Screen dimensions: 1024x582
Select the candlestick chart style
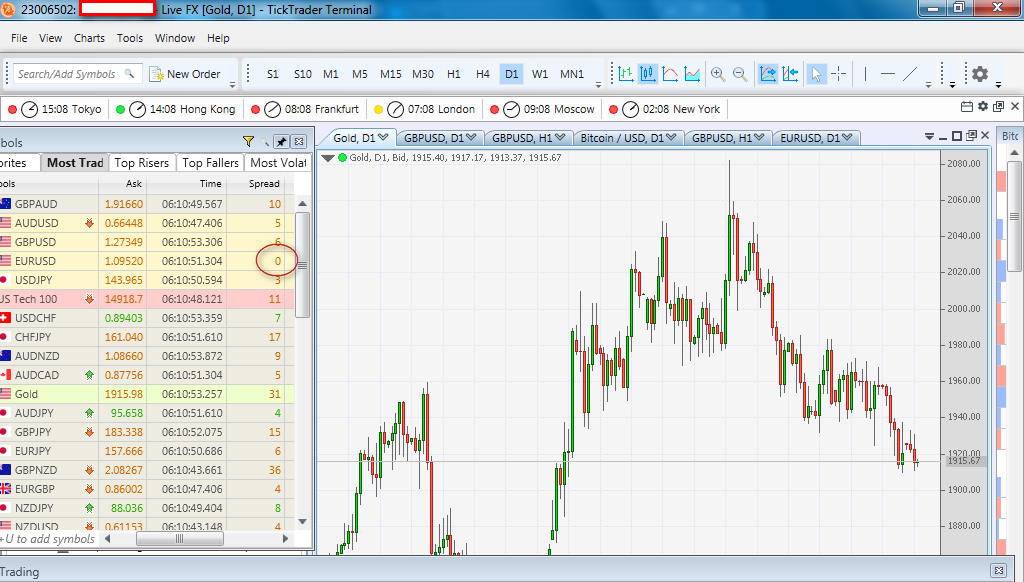click(x=648, y=74)
